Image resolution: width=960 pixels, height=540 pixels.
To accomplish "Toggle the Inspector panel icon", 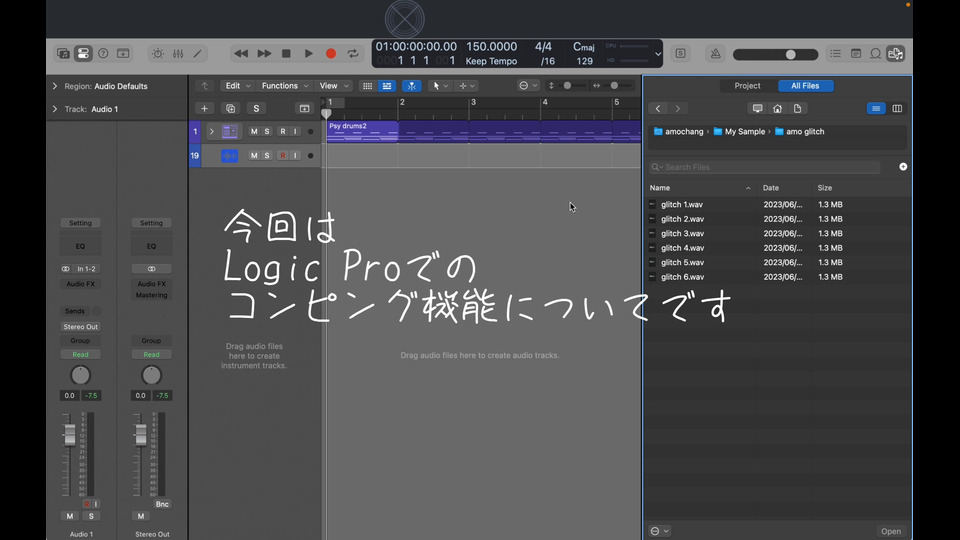I will point(83,54).
